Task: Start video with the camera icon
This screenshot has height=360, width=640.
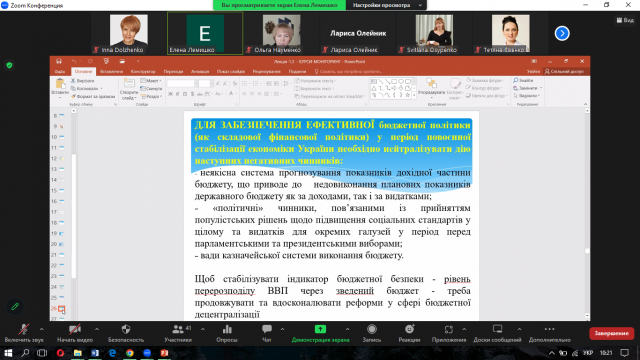Action: tap(75, 329)
